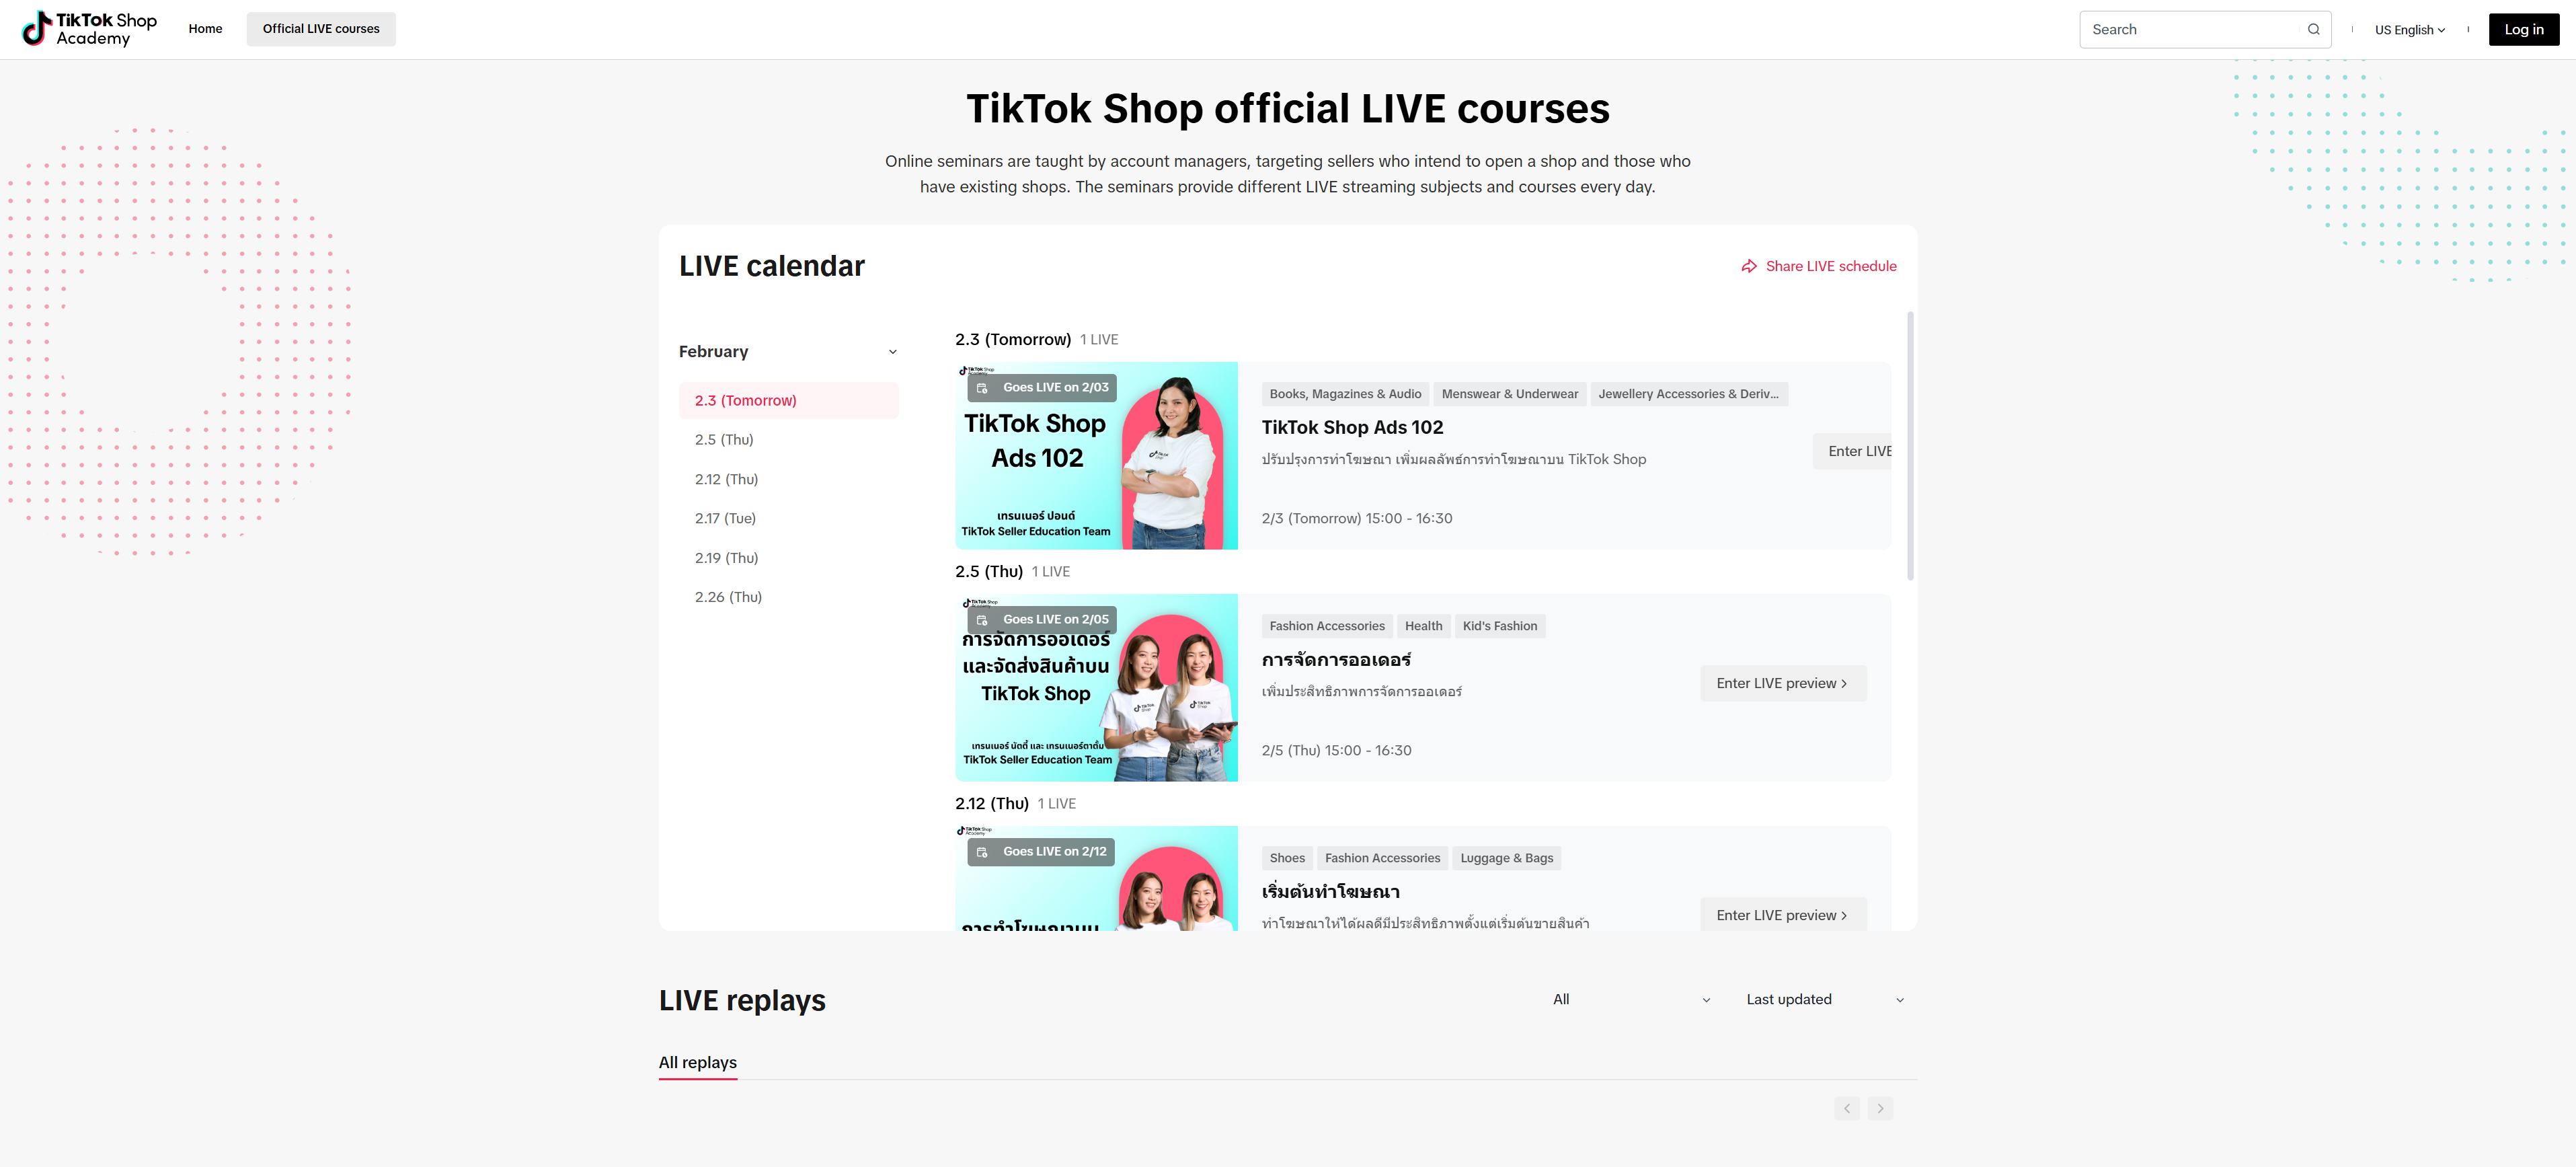Open the Official LIVE courses nav item
The height and width of the screenshot is (1167, 2576).
[321, 29]
